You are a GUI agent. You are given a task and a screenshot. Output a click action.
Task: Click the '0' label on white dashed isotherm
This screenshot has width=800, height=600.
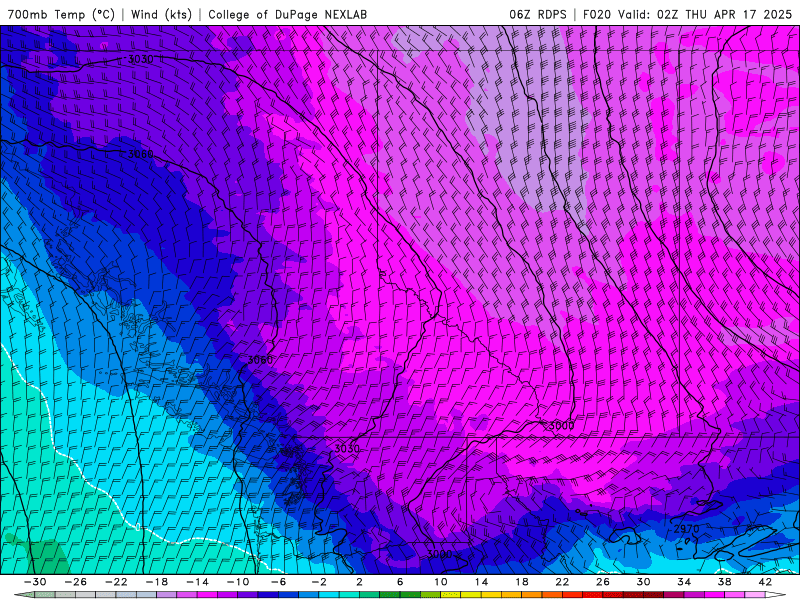coord(138,527)
